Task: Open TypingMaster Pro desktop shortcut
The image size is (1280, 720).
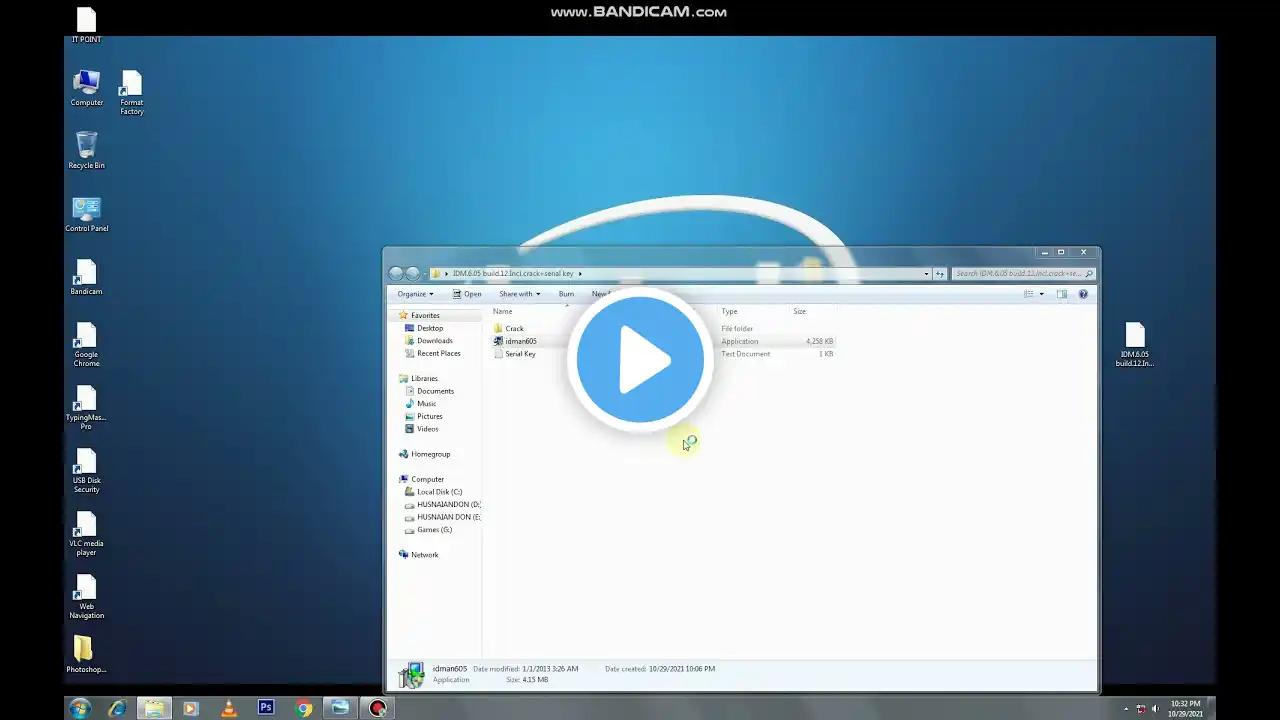Action: (x=86, y=408)
